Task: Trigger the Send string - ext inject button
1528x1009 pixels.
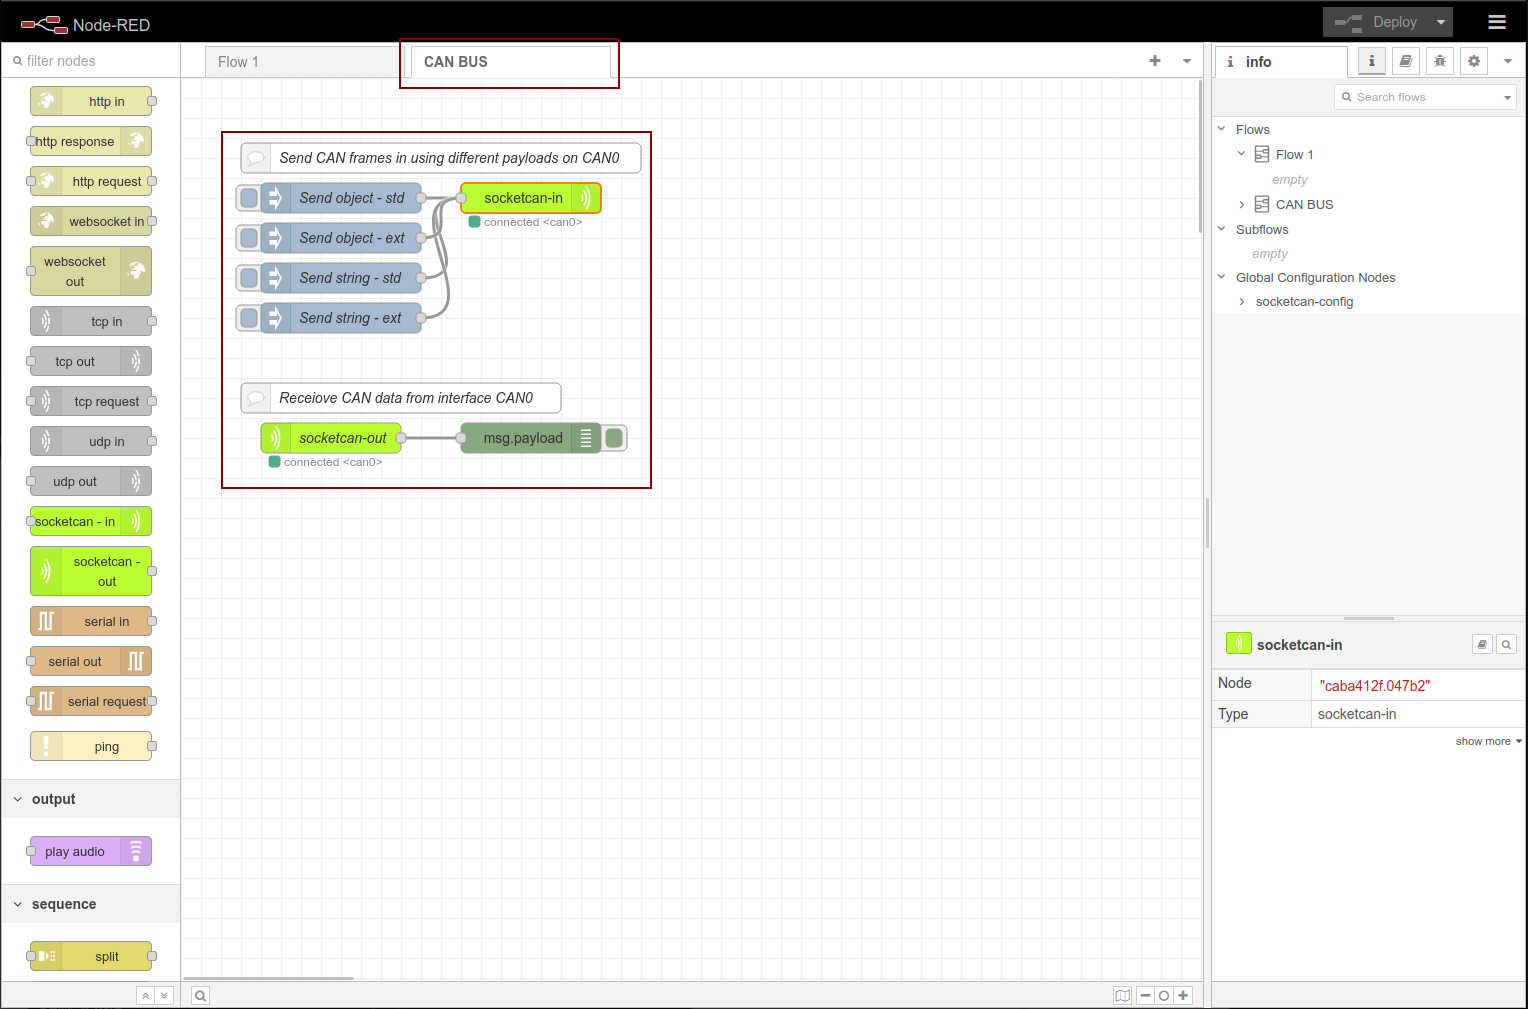Action: (249, 318)
